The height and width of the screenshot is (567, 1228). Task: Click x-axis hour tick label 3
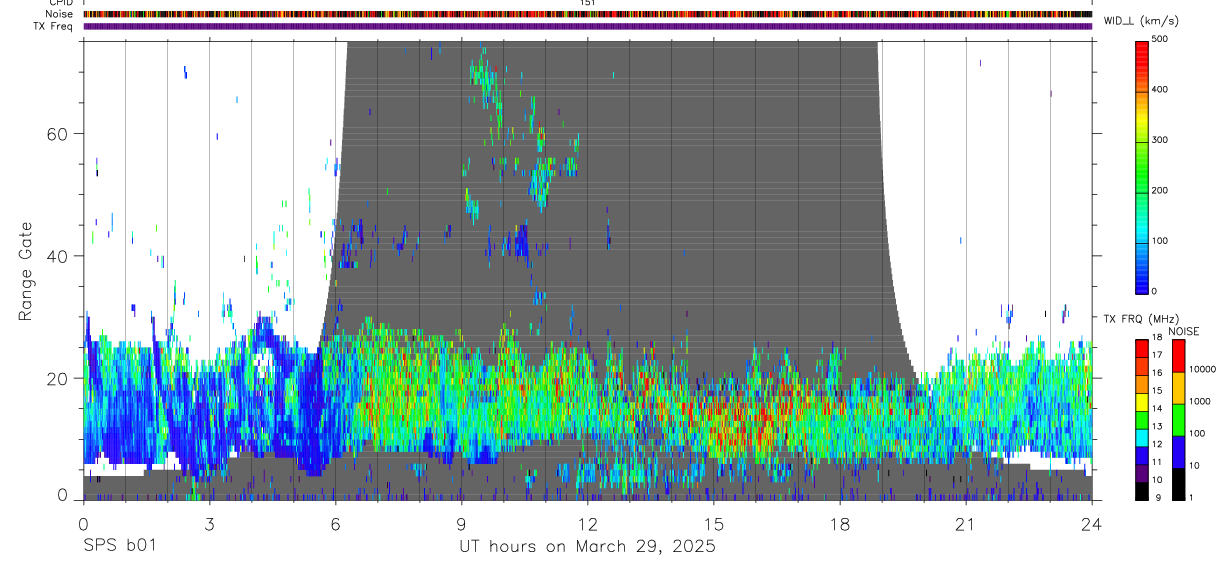click(209, 523)
